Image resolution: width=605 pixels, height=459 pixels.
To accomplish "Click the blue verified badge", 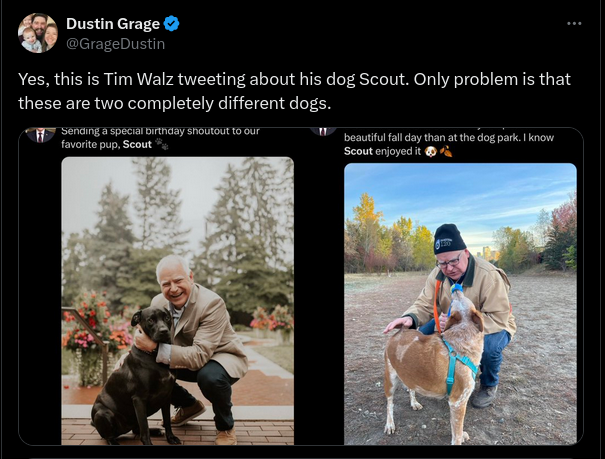I will click(x=171, y=24).
